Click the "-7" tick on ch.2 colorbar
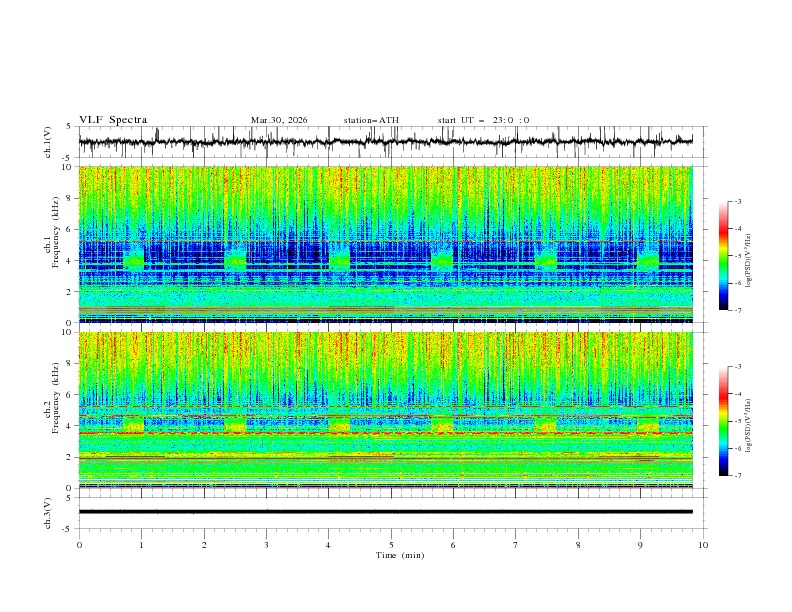The height and width of the screenshot is (612, 792). pos(737,475)
